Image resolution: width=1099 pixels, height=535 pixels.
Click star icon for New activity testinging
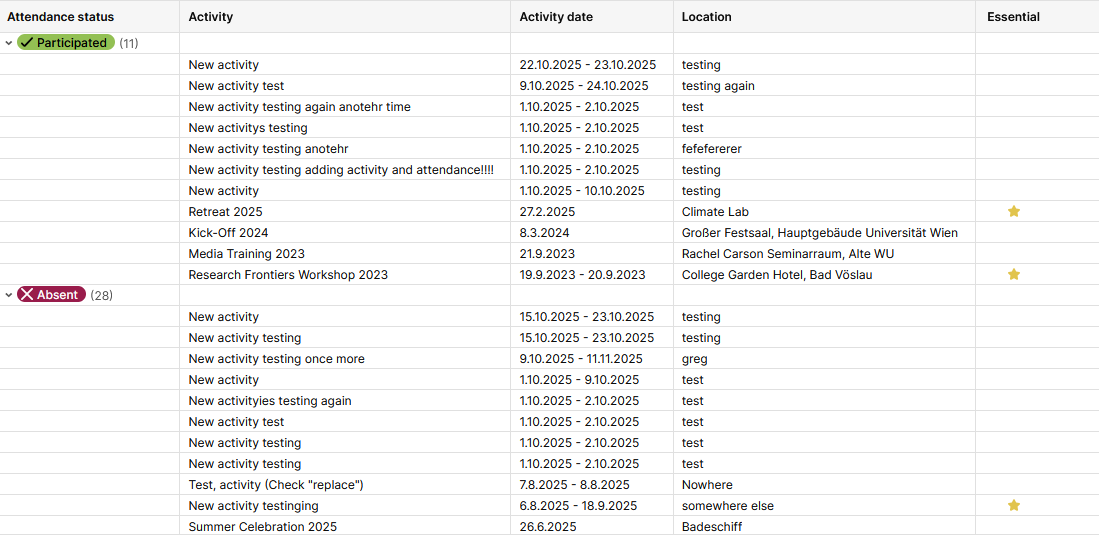1013,506
